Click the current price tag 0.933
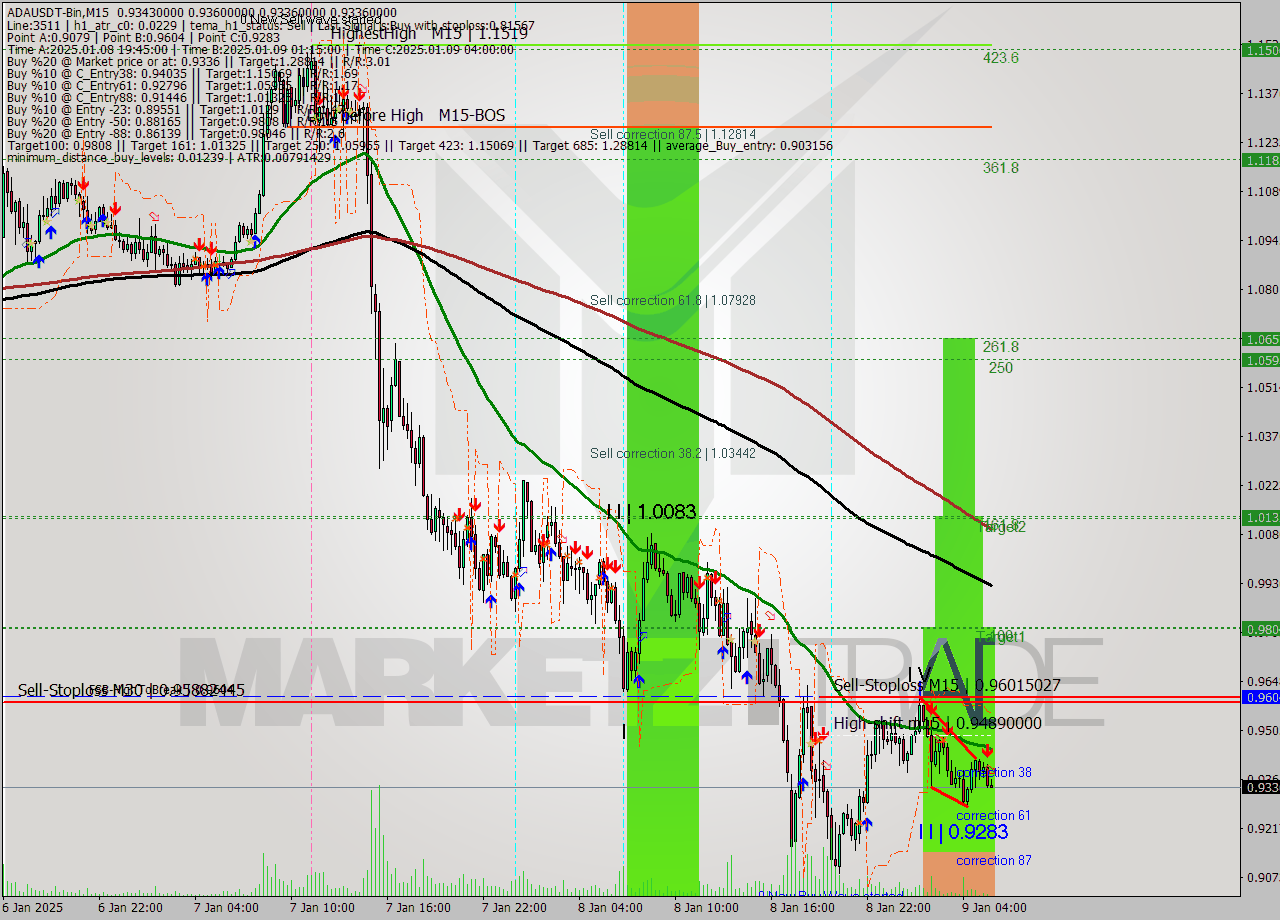Viewport: 1280px width, 920px height. [x=1260, y=787]
